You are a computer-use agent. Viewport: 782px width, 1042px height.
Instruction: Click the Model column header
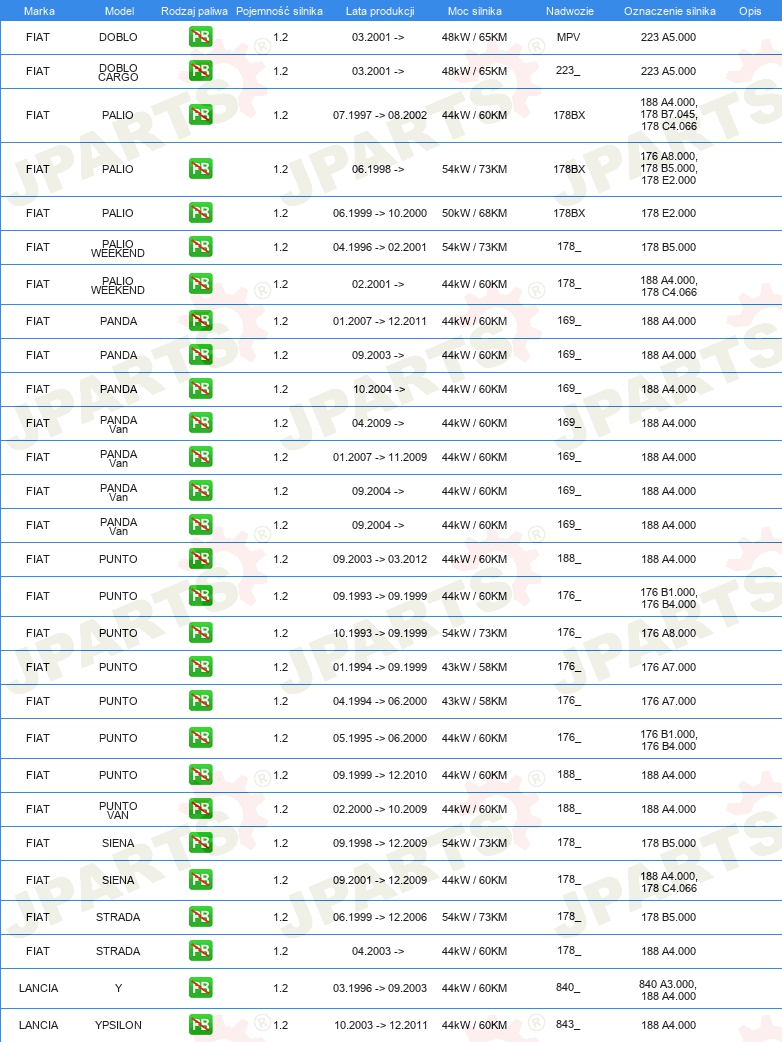click(120, 11)
